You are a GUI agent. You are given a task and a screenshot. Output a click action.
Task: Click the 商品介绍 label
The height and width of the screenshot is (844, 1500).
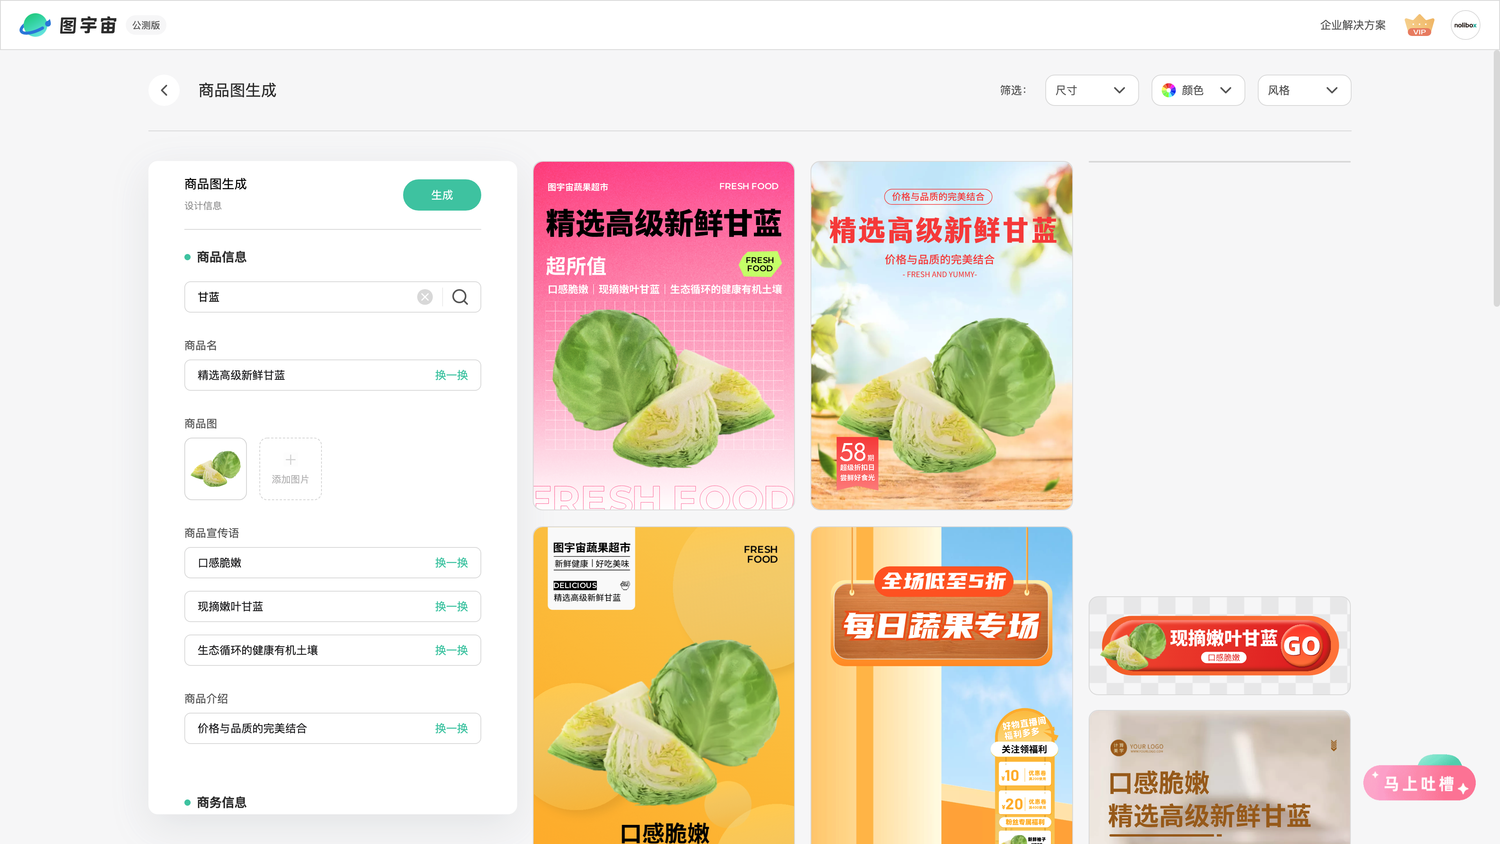pyautogui.click(x=206, y=699)
